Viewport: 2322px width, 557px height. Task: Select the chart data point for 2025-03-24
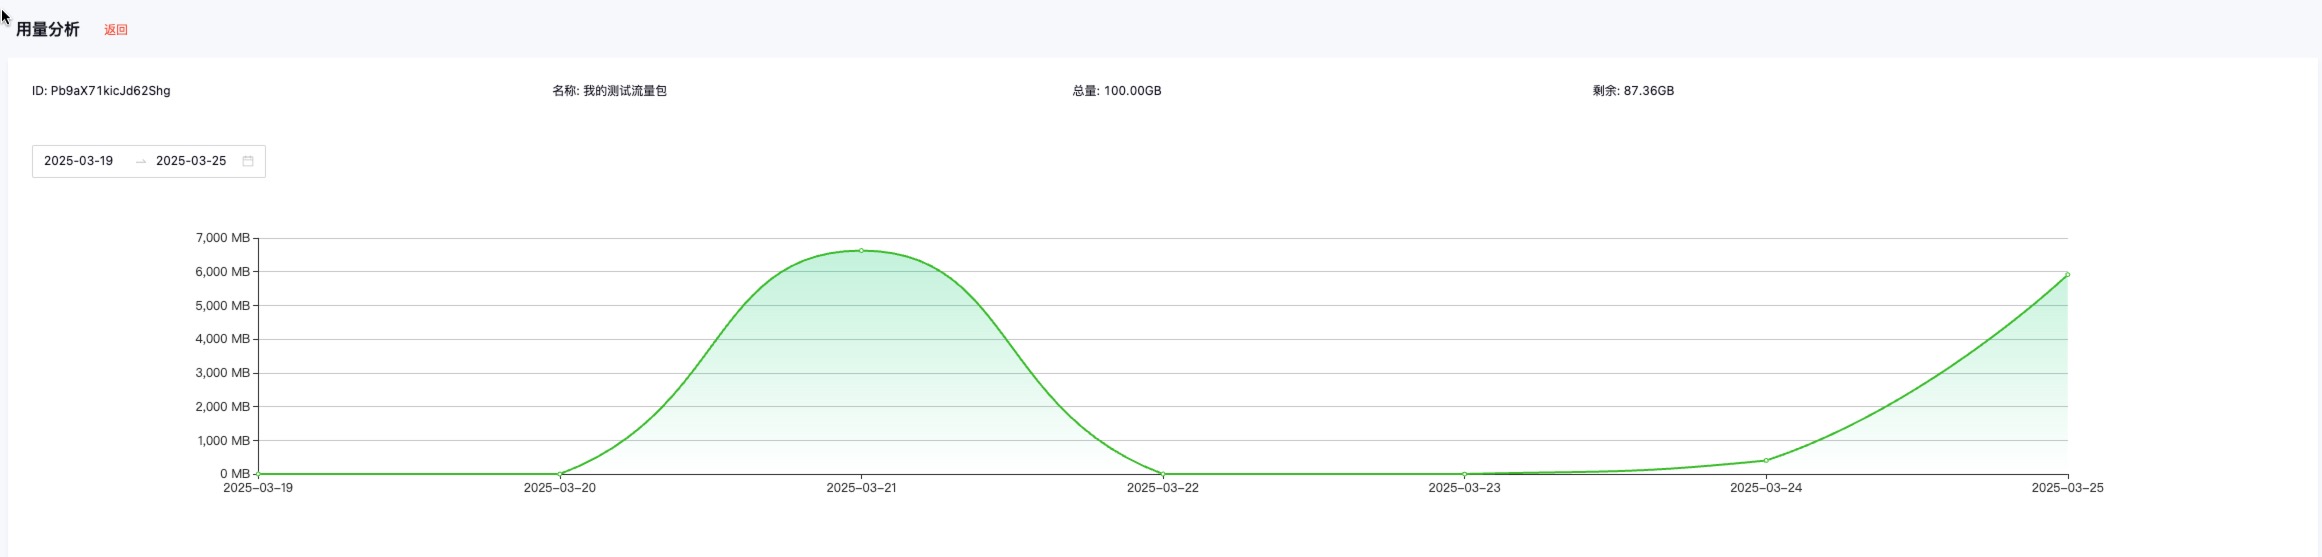click(x=1766, y=460)
